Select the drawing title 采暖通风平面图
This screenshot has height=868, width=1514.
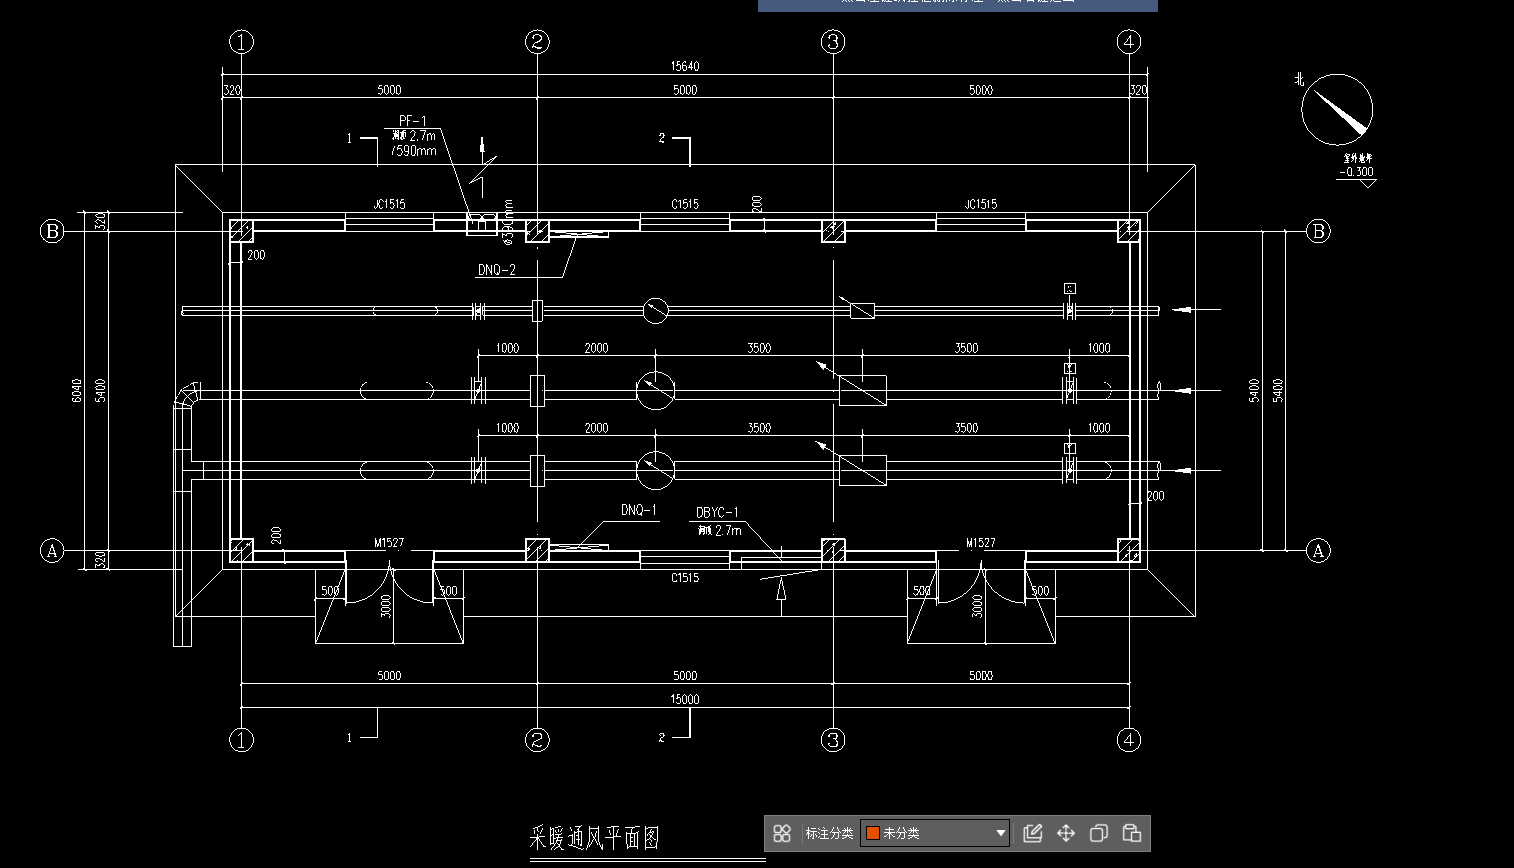(594, 838)
